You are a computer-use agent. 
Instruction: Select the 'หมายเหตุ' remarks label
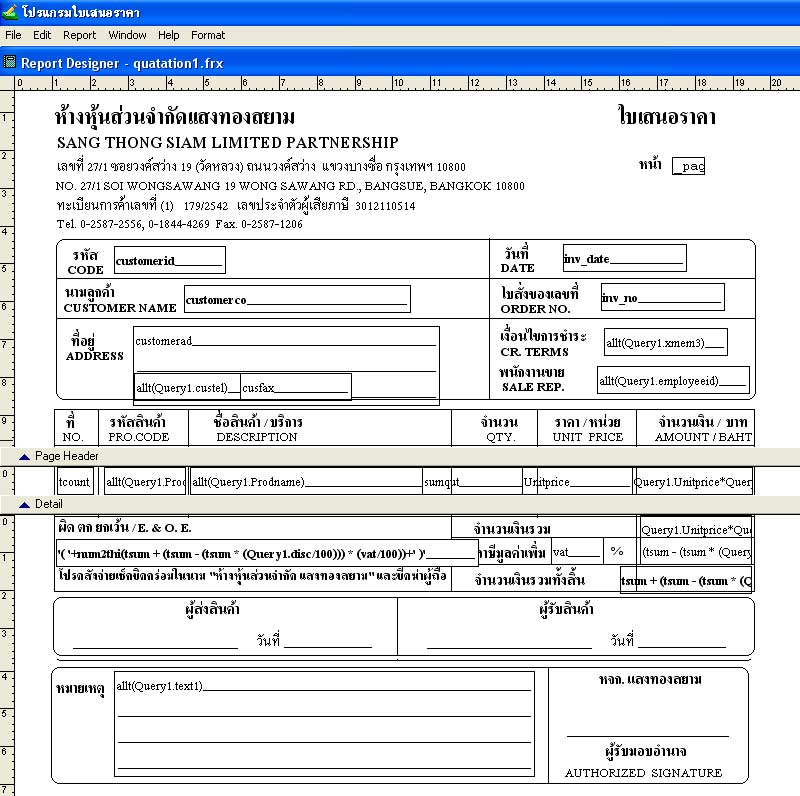click(80, 689)
